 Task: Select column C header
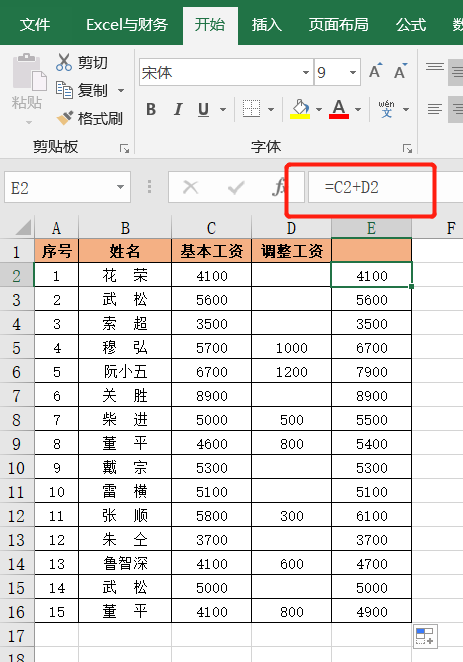coord(211,228)
